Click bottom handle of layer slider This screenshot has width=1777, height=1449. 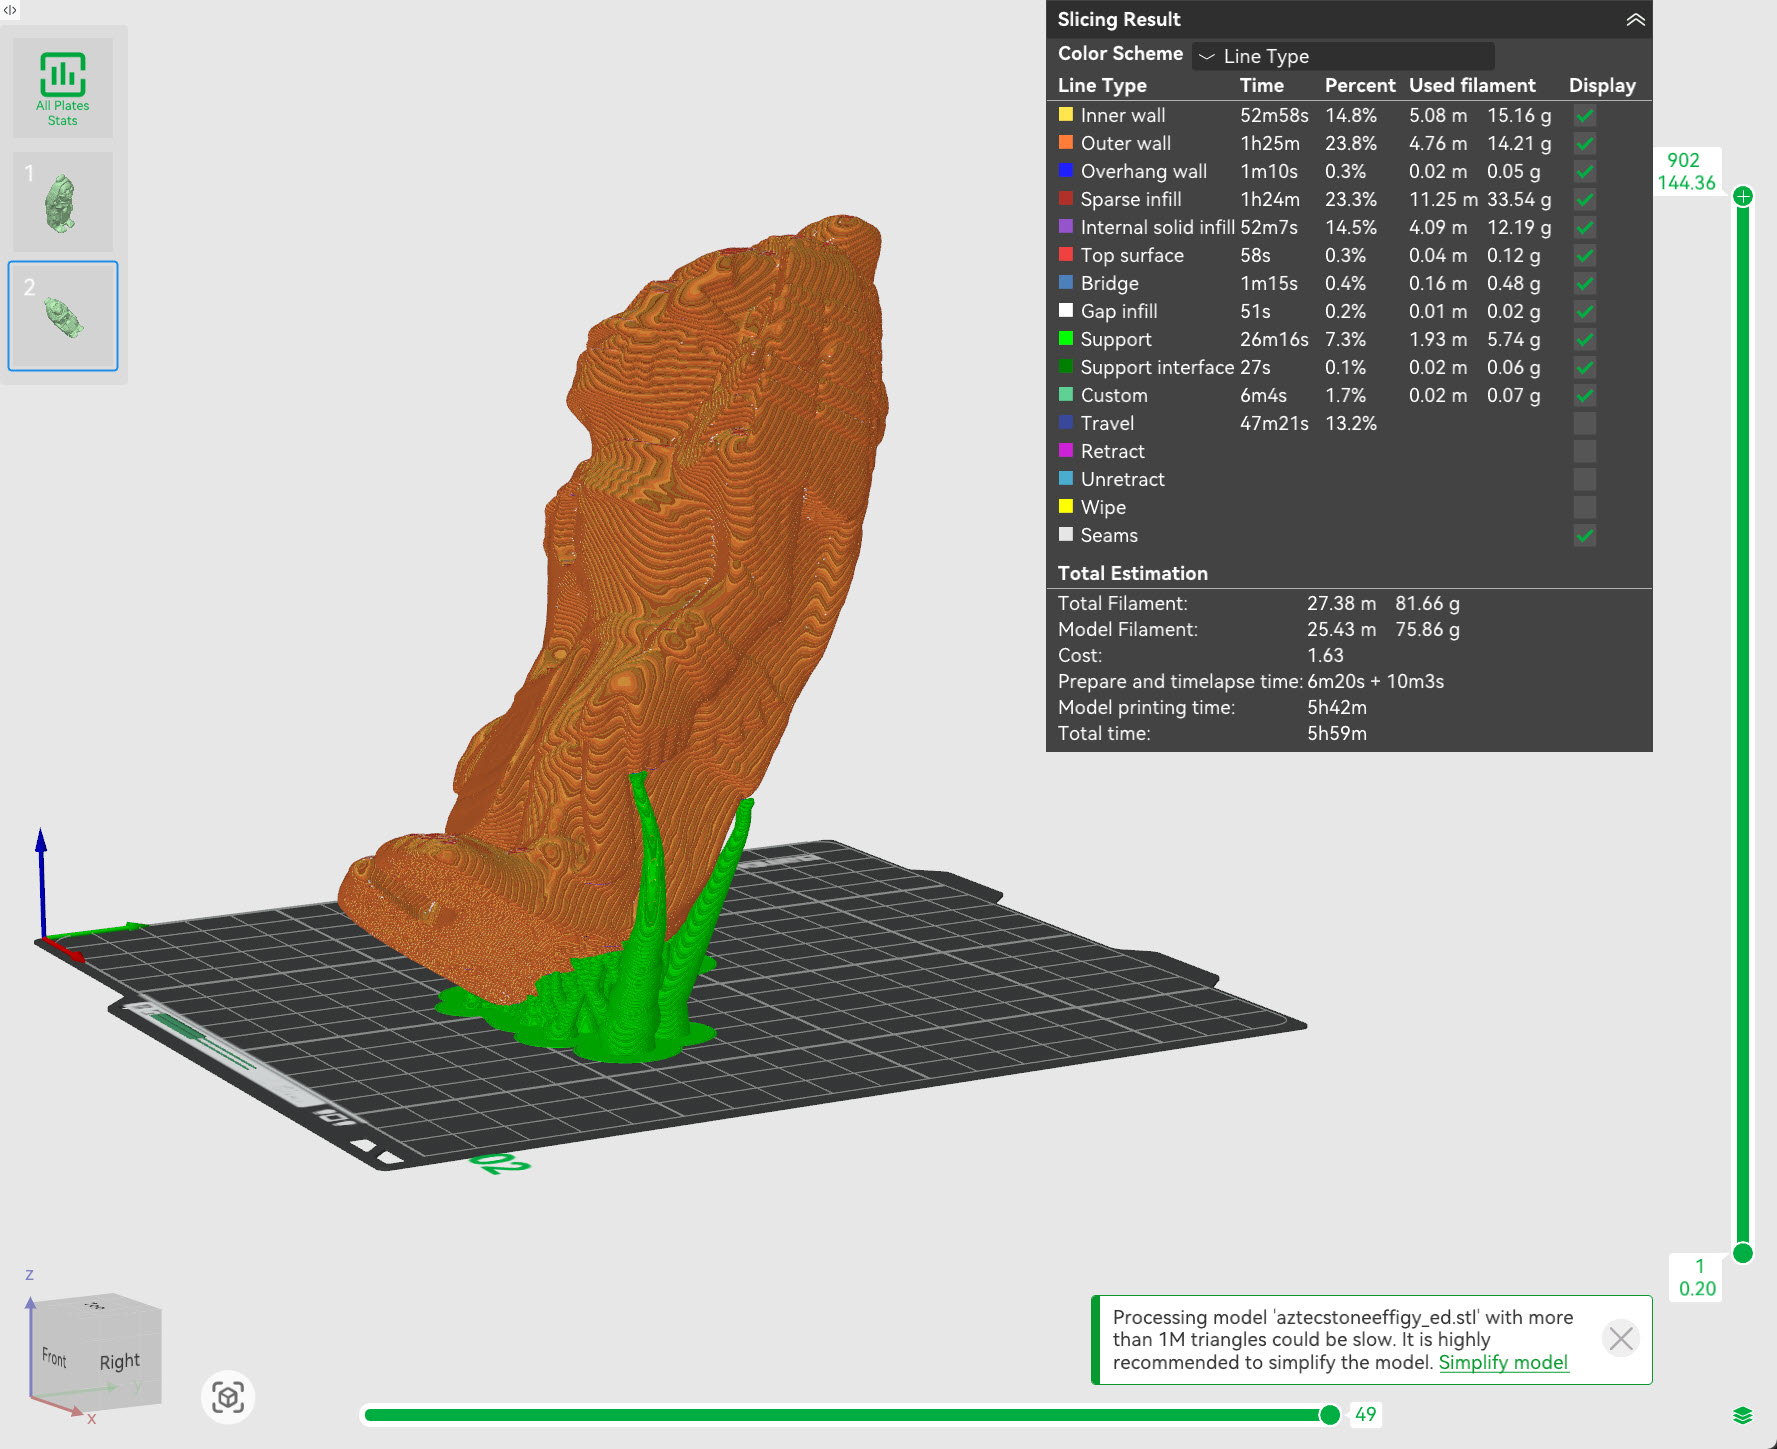(1743, 1253)
